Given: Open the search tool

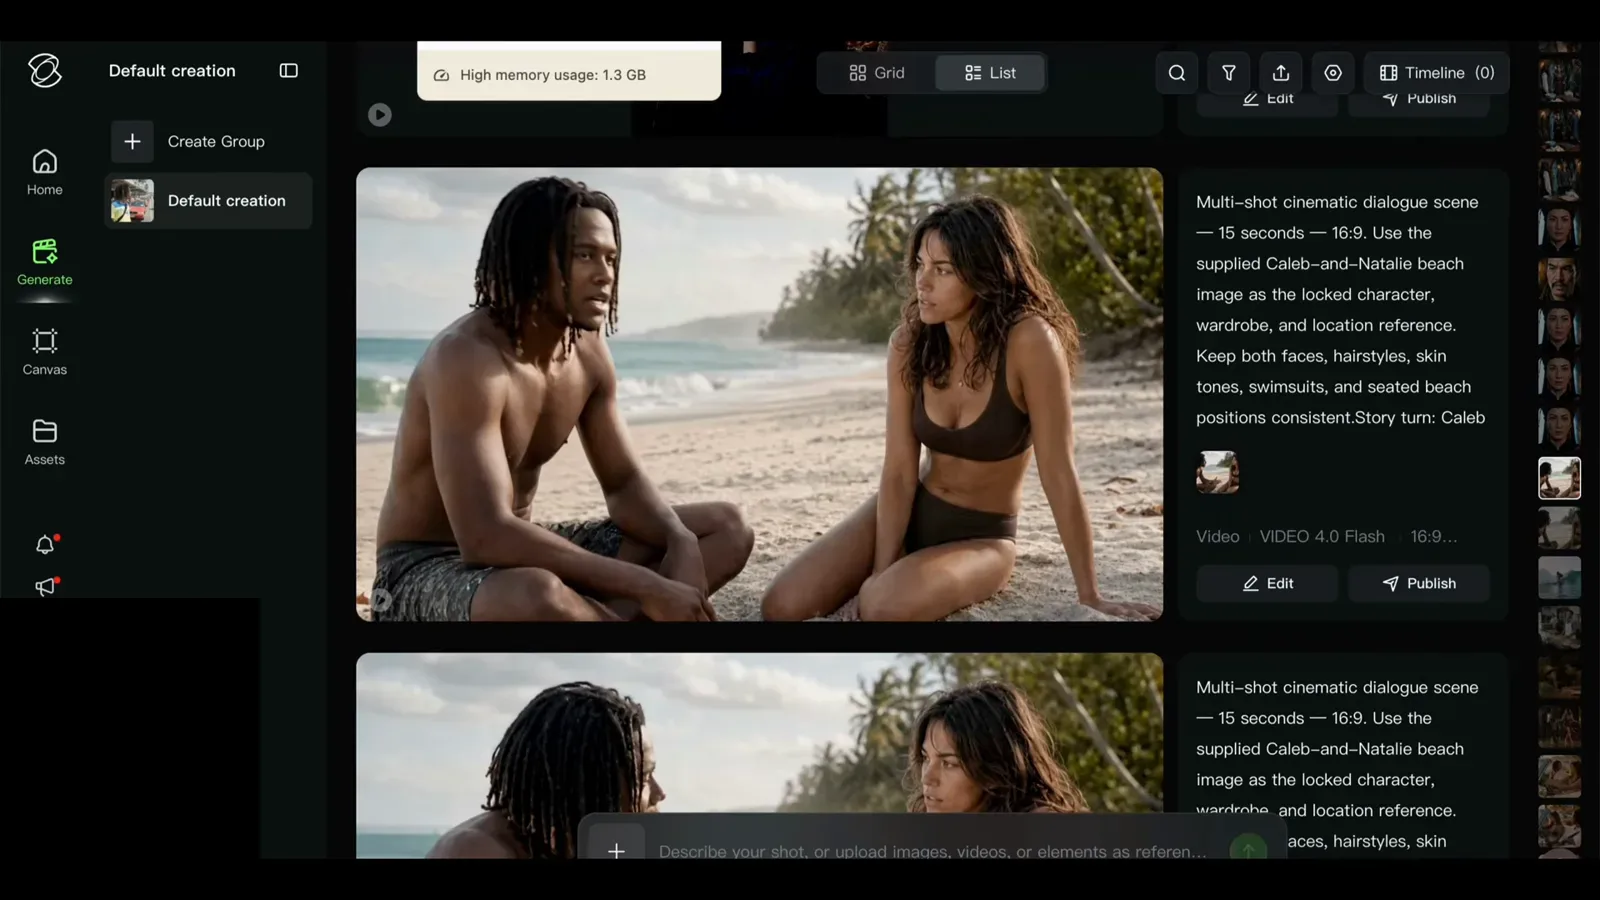Looking at the screenshot, I should [1177, 73].
